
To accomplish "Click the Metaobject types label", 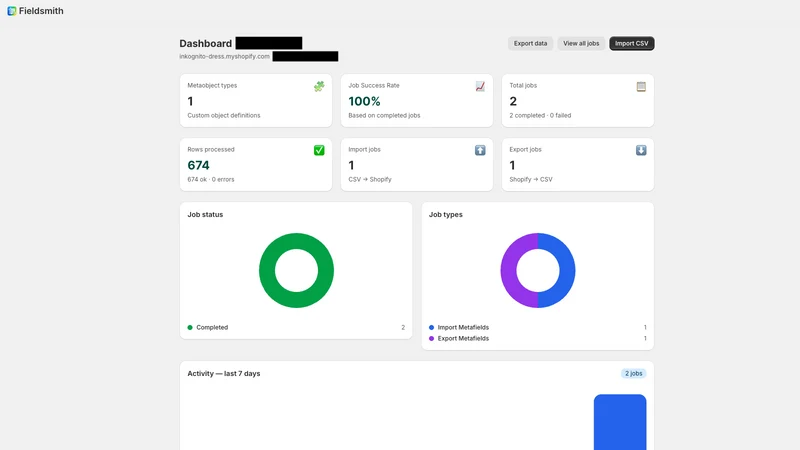I will pos(212,85).
